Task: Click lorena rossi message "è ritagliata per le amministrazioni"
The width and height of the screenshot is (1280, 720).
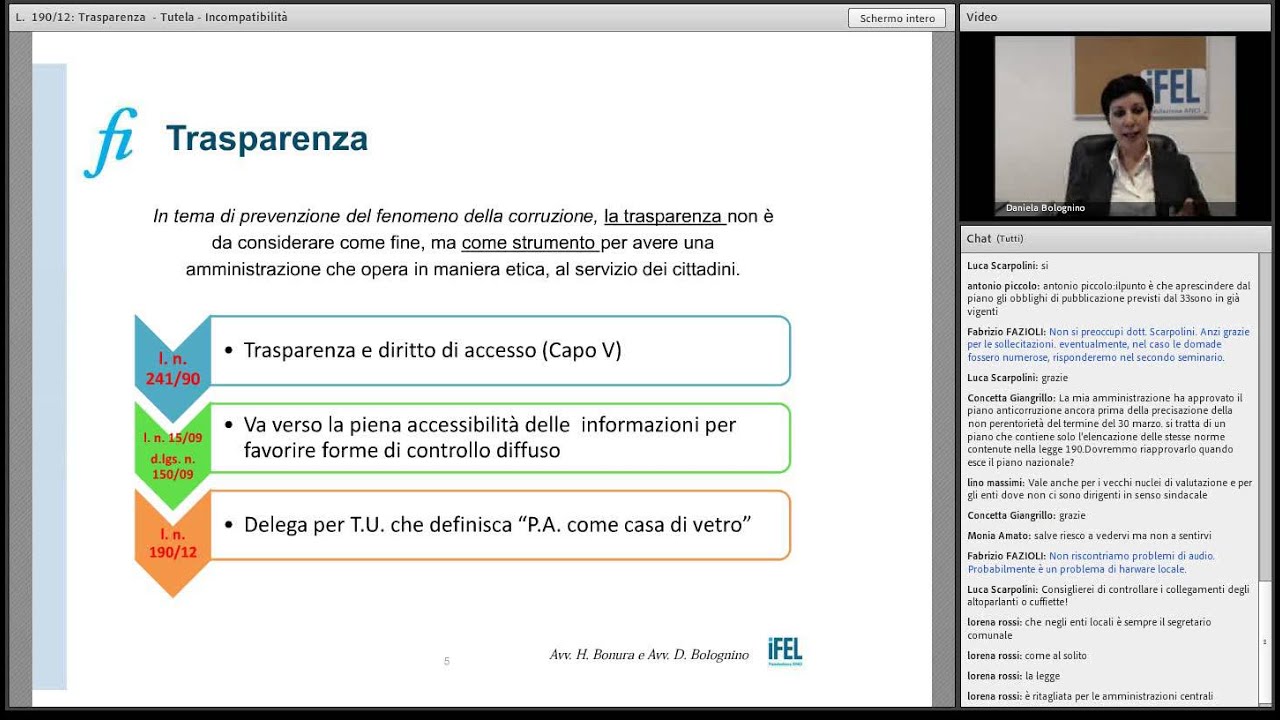Action: [1090, 696]
